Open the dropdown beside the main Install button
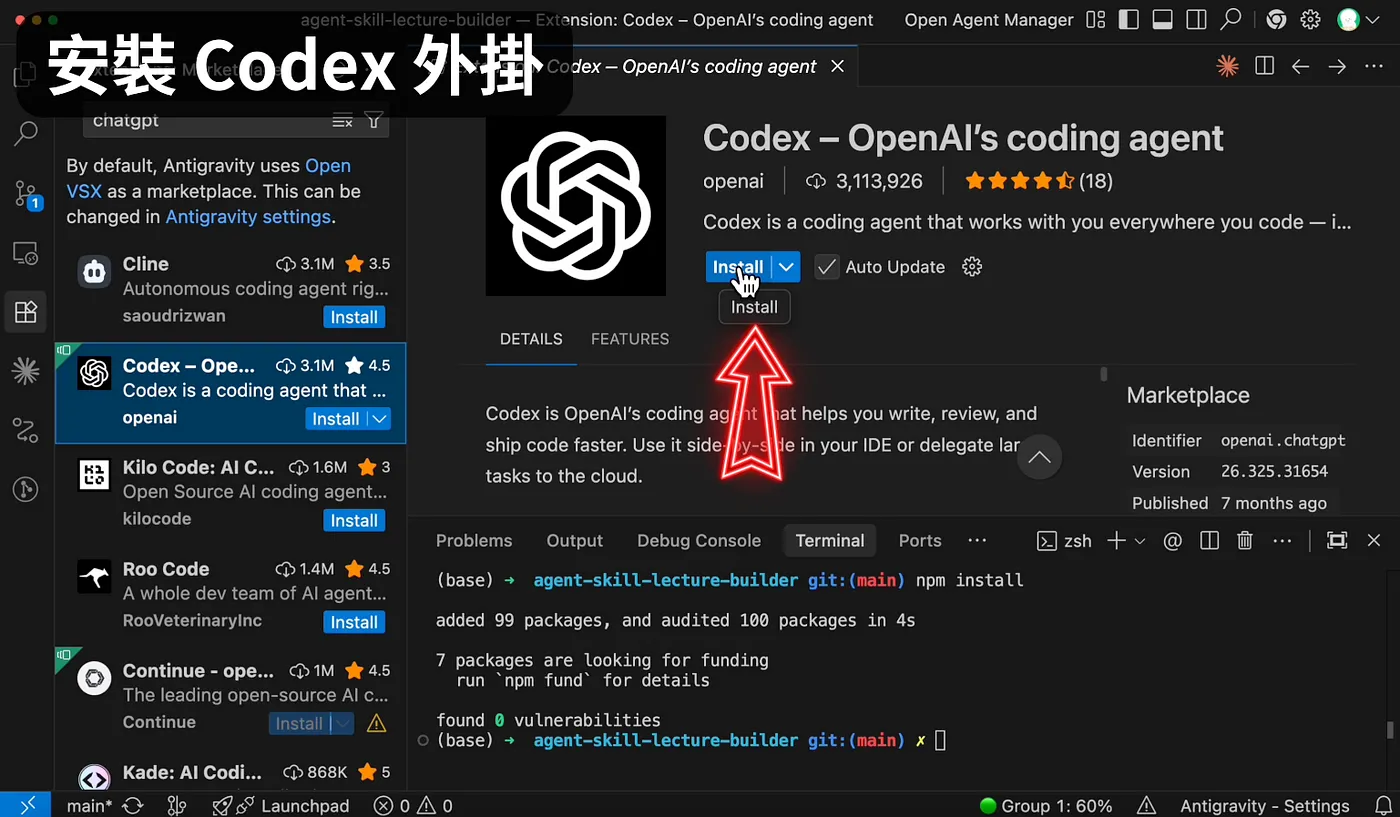Viewport: 1400px width, 817px height. pyautogui.click(x=787, y=267)
